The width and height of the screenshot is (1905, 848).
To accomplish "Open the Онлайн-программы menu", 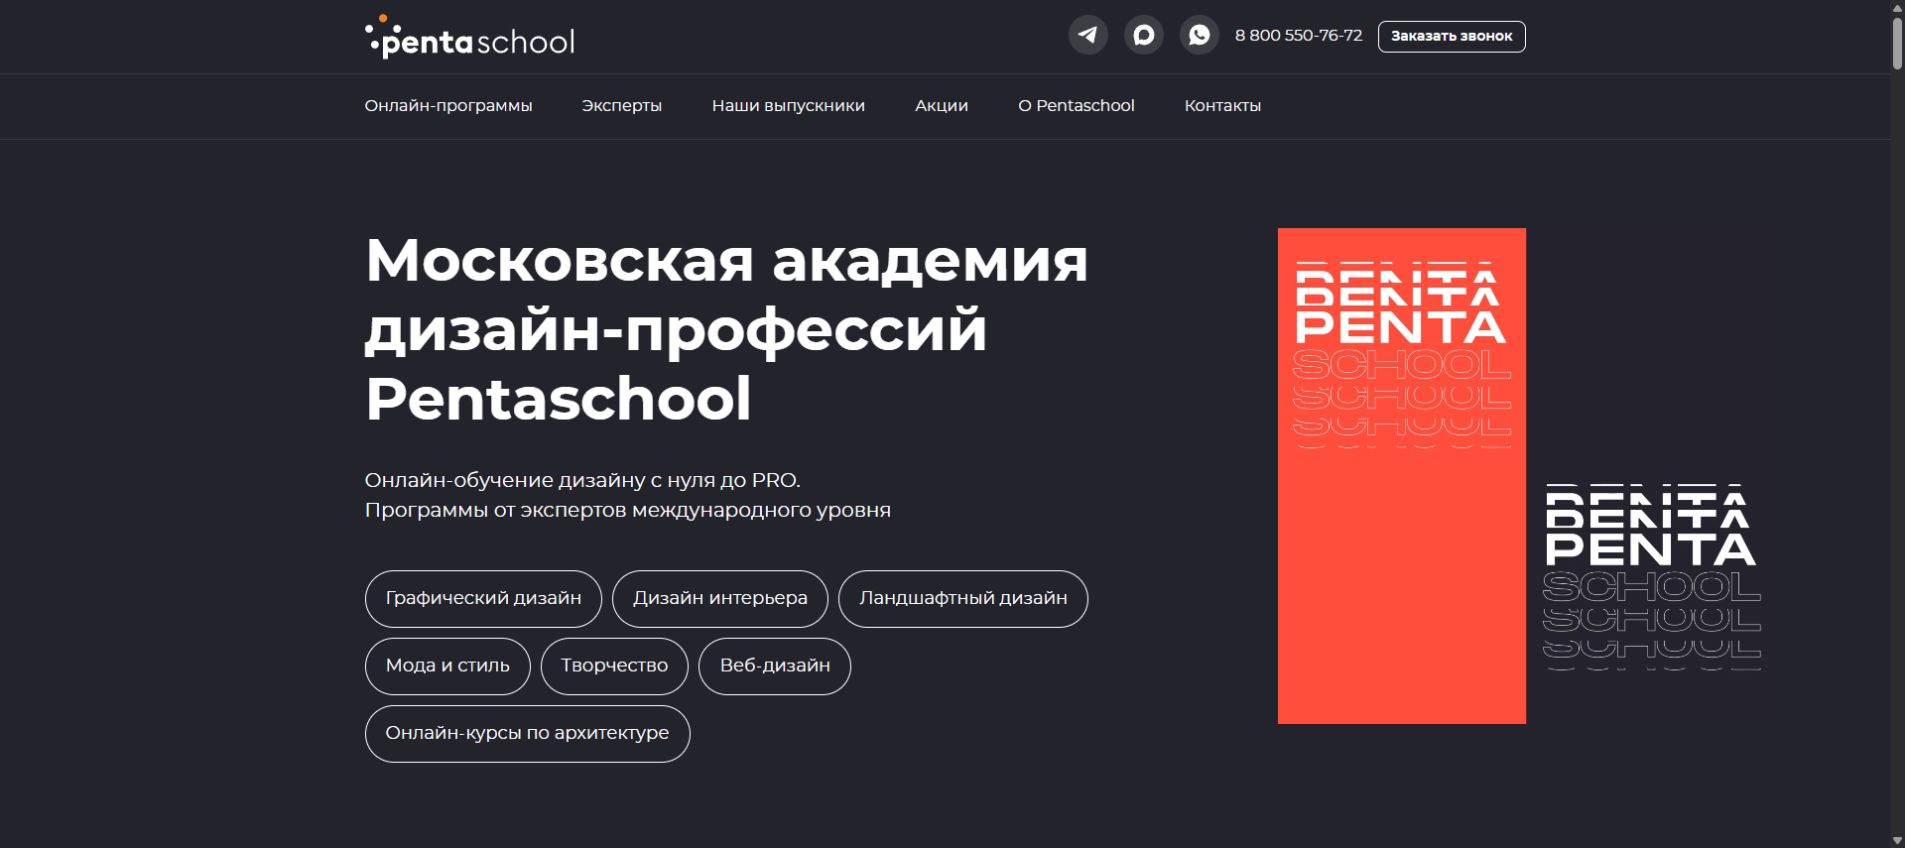I will click(448, 106).
